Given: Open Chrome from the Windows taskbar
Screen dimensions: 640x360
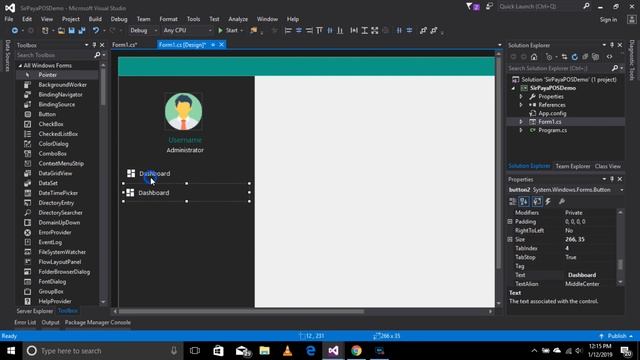Looking at the screenshot, I should coord(356,351).
